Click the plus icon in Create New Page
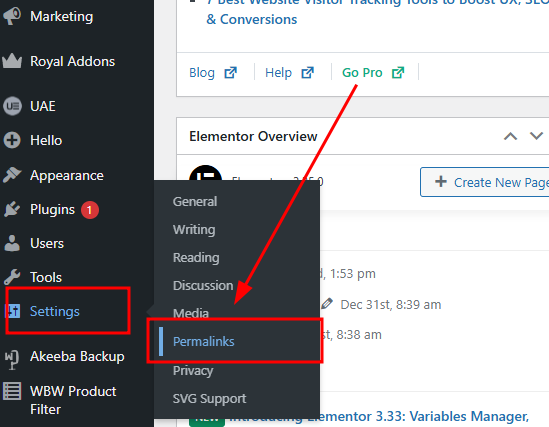The width and height of the screenshot is (549, 427). (x=441, y=182)
